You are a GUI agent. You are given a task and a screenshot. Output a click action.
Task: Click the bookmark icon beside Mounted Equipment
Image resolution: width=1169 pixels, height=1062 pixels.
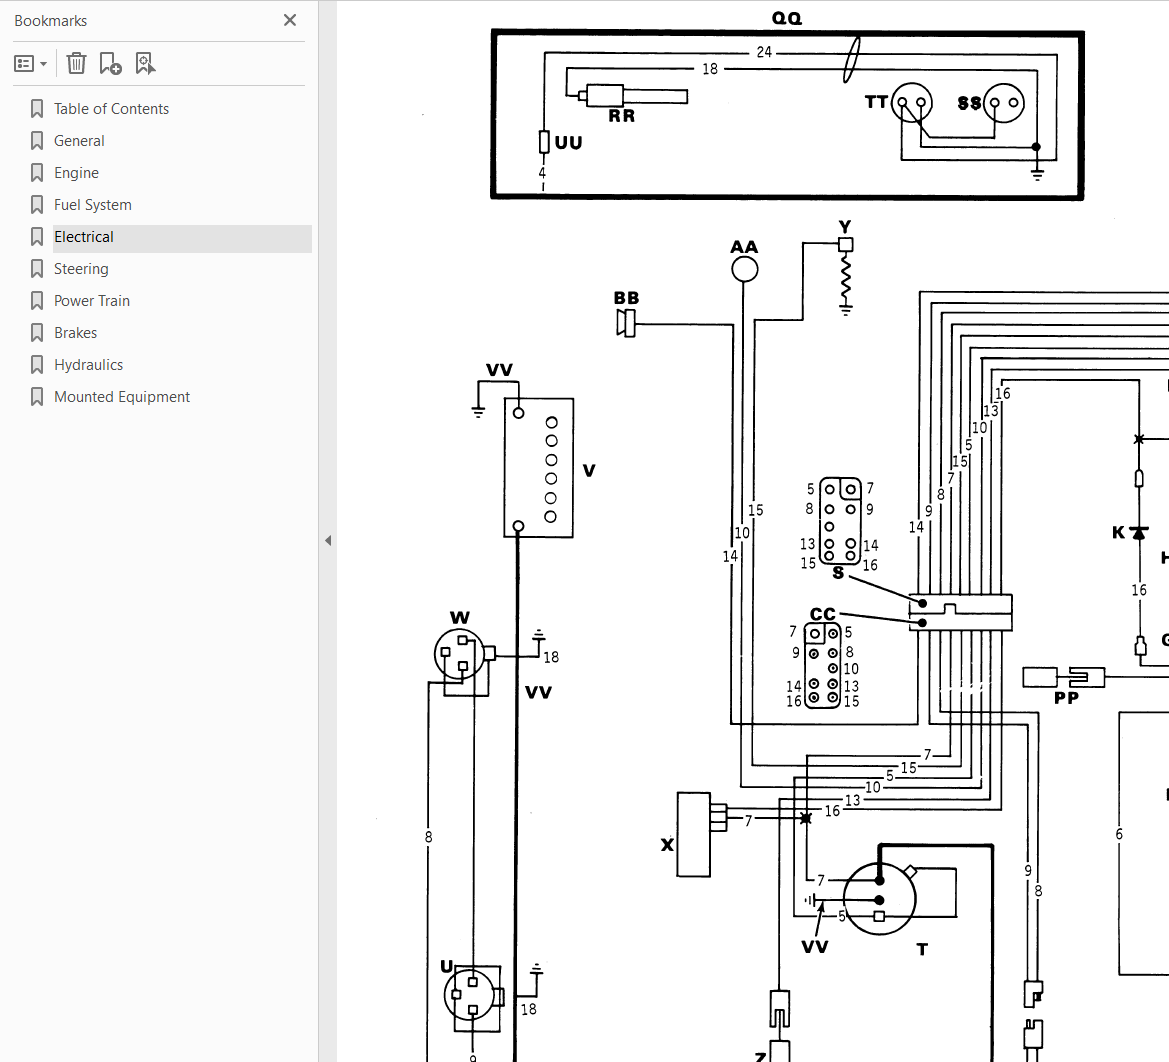pos(37,398)
